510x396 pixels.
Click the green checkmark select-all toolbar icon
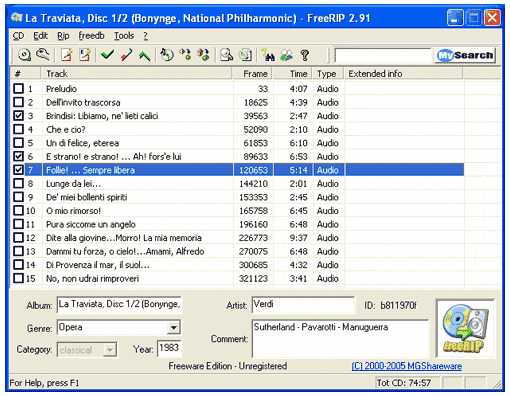(107, 55)
